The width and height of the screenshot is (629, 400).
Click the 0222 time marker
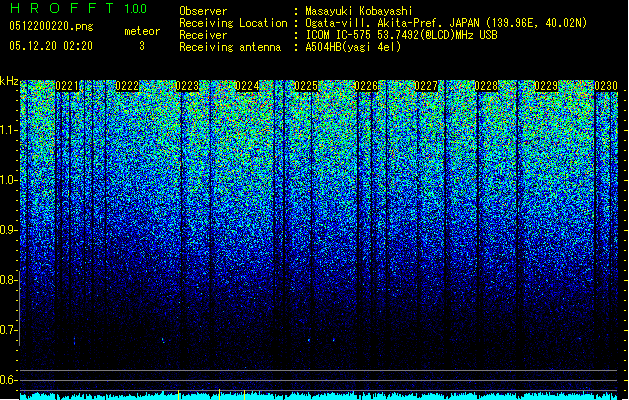127,86
